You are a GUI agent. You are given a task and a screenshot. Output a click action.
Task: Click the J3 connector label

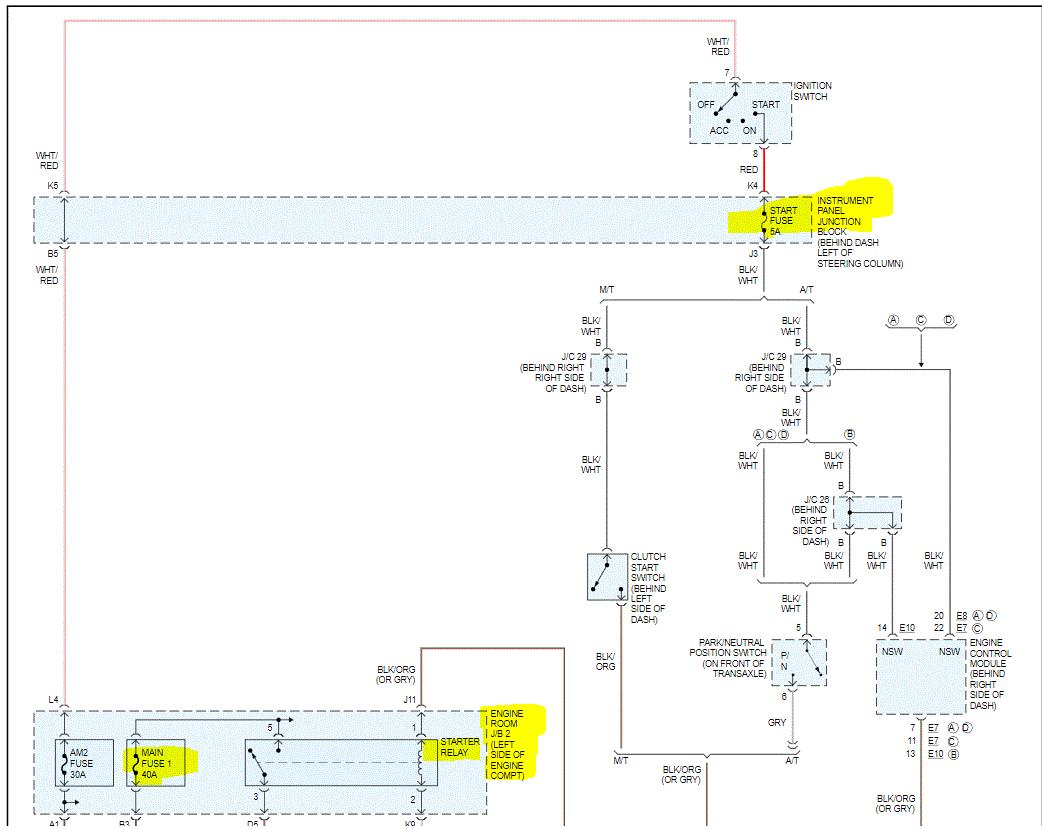click(x=753, y=253)
